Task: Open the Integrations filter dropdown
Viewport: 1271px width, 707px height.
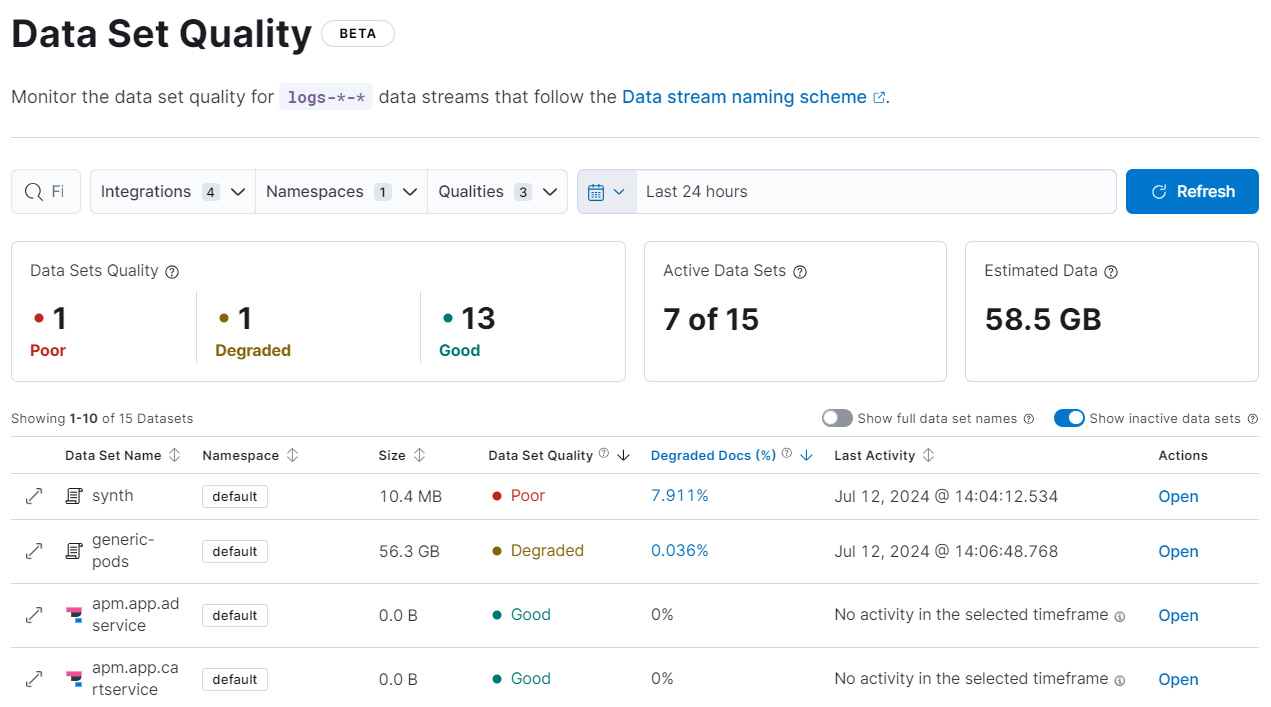Action: pyautogui.click(x=172, y=191)
